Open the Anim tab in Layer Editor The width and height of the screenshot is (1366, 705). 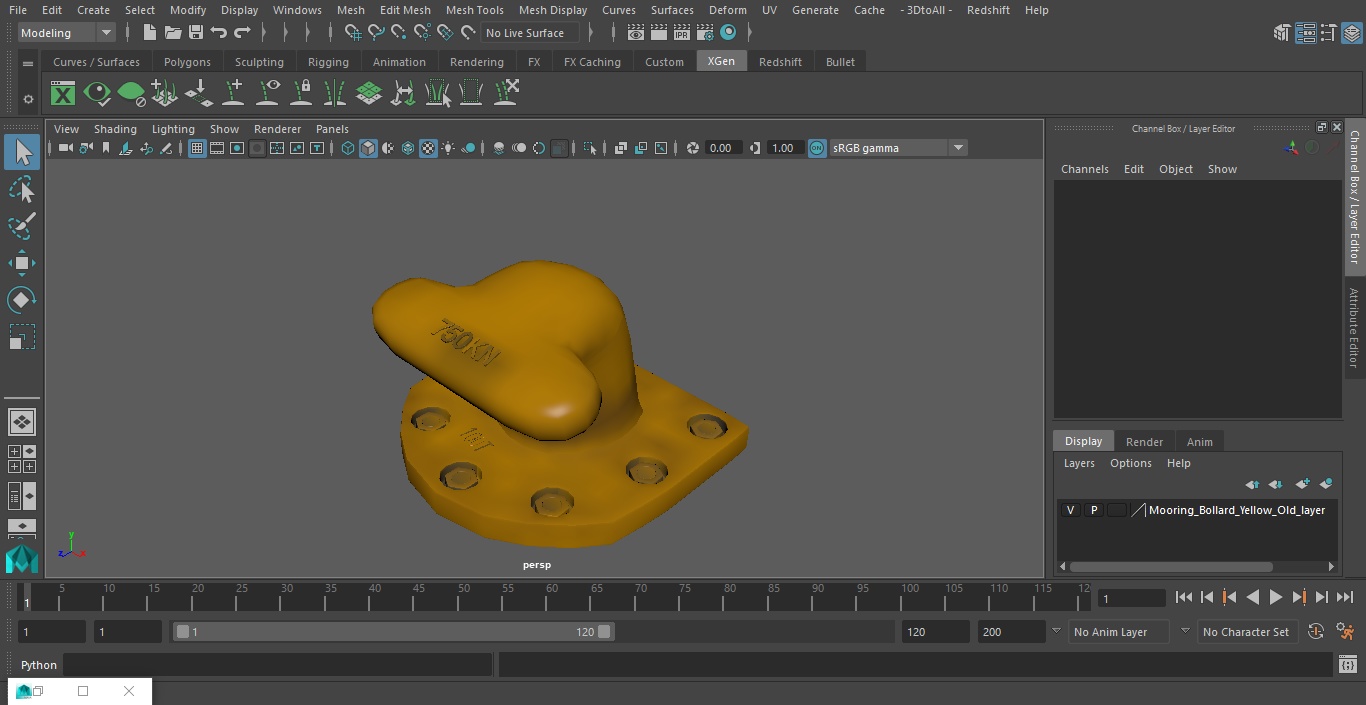(x=1199, y=441)
